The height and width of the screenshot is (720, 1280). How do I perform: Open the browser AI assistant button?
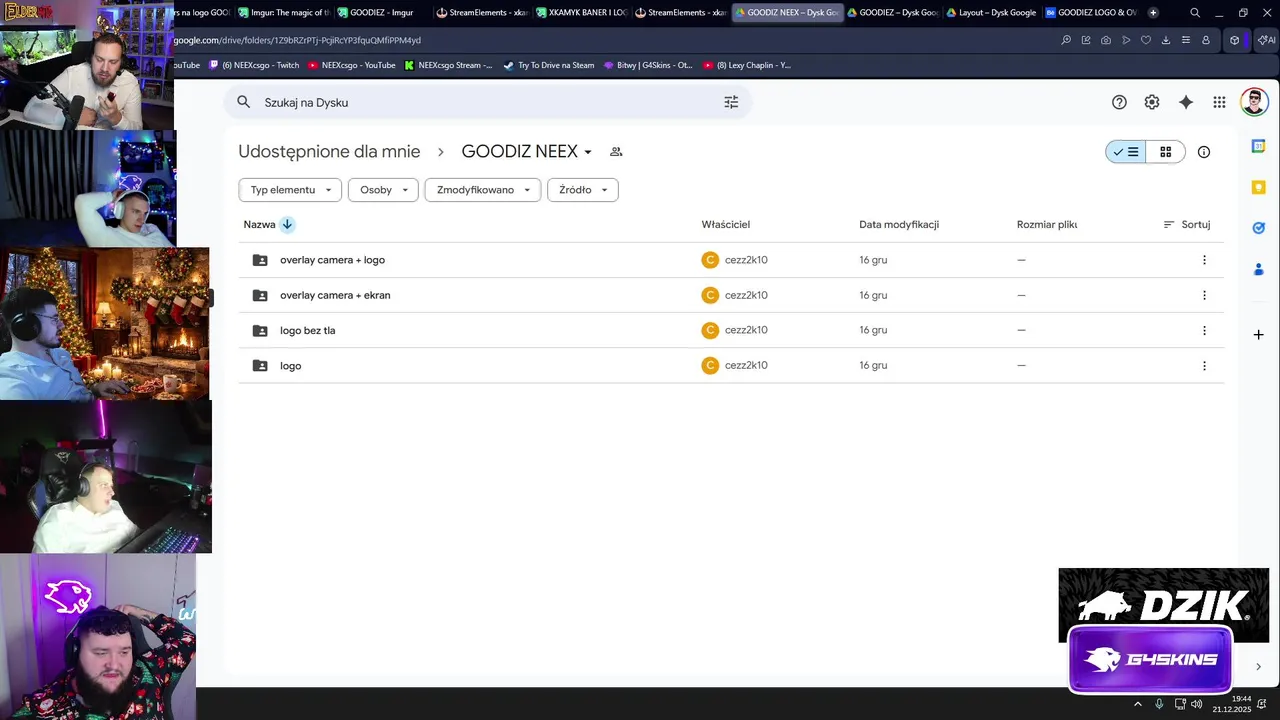(1266, 40)
